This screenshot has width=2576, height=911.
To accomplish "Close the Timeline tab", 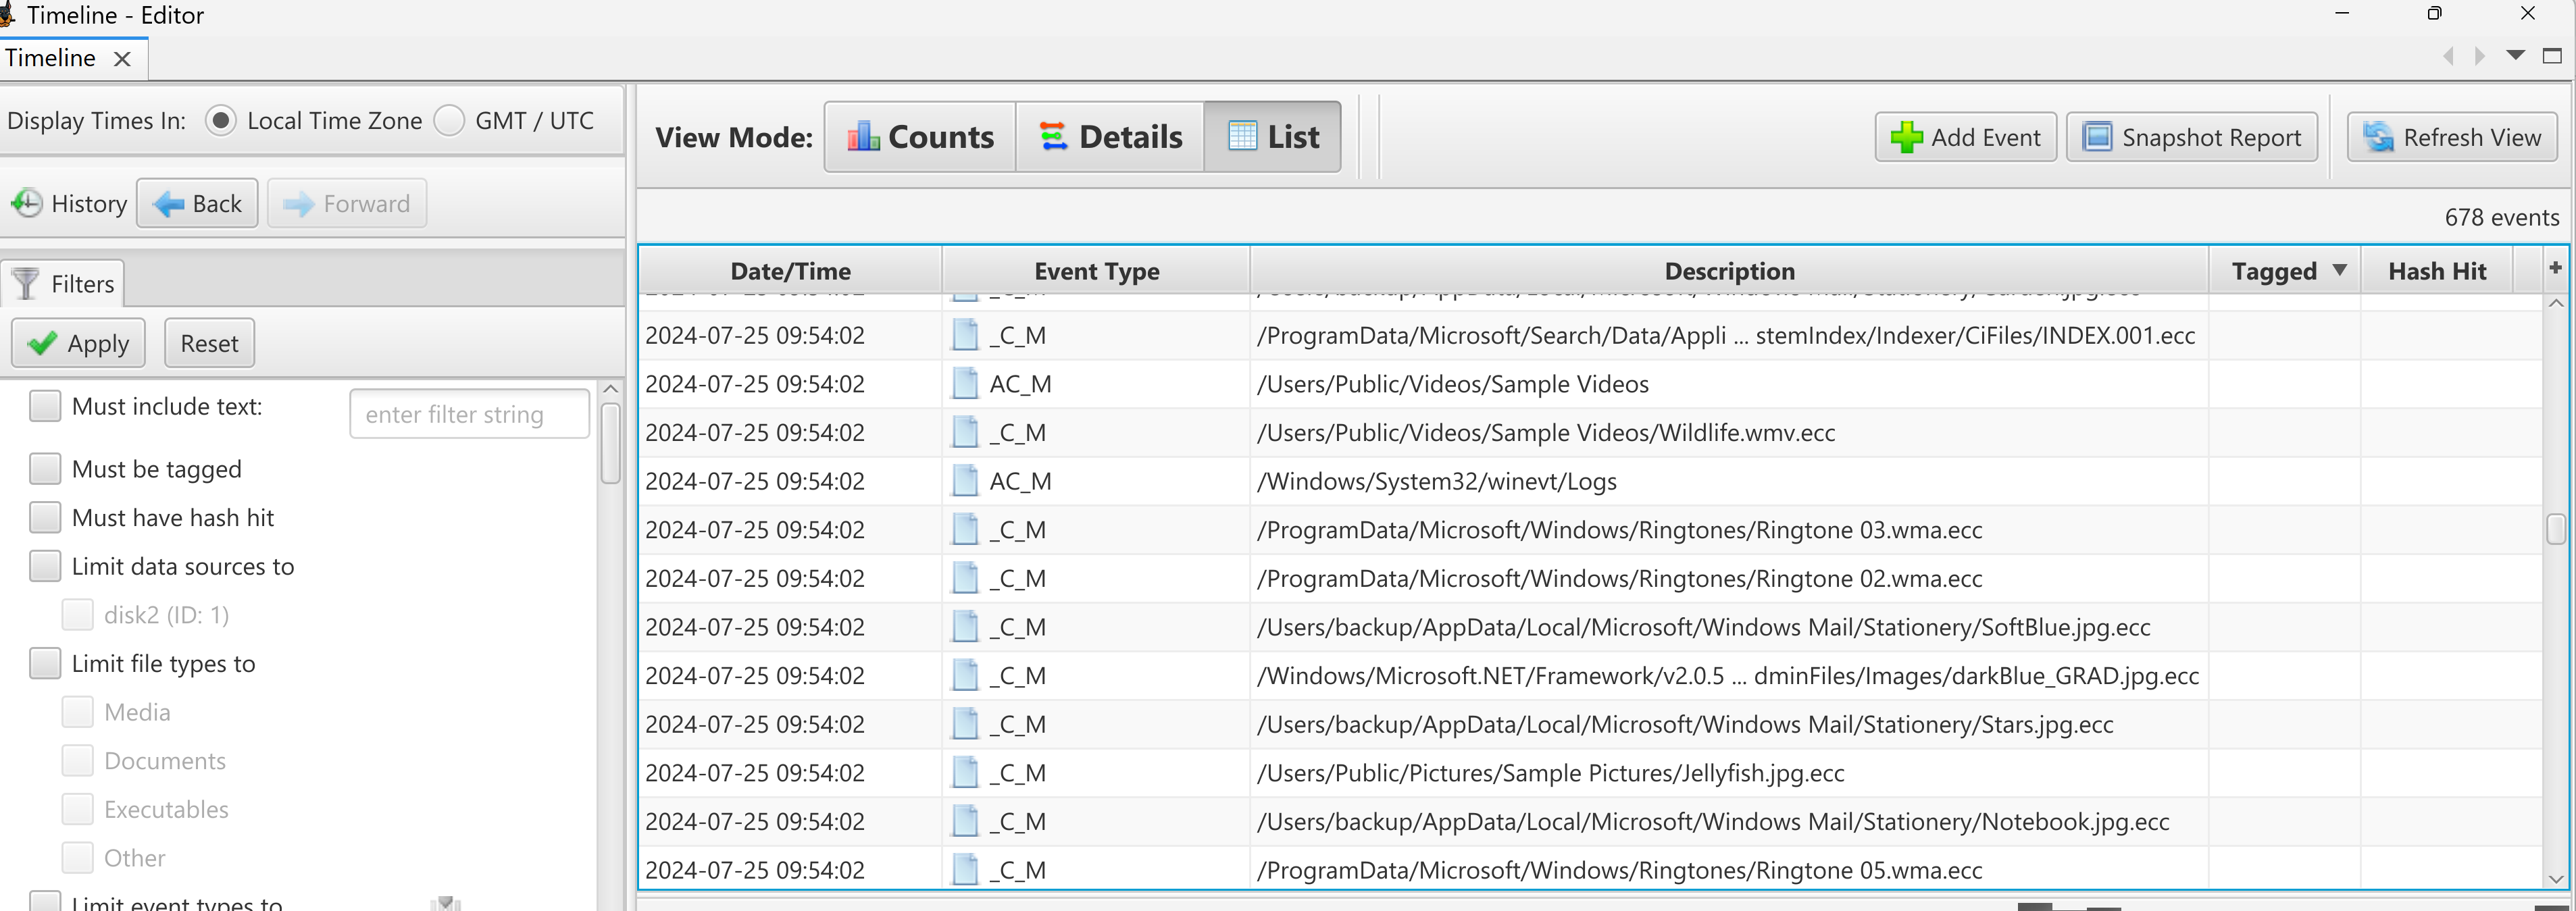I will click(123, 59).
